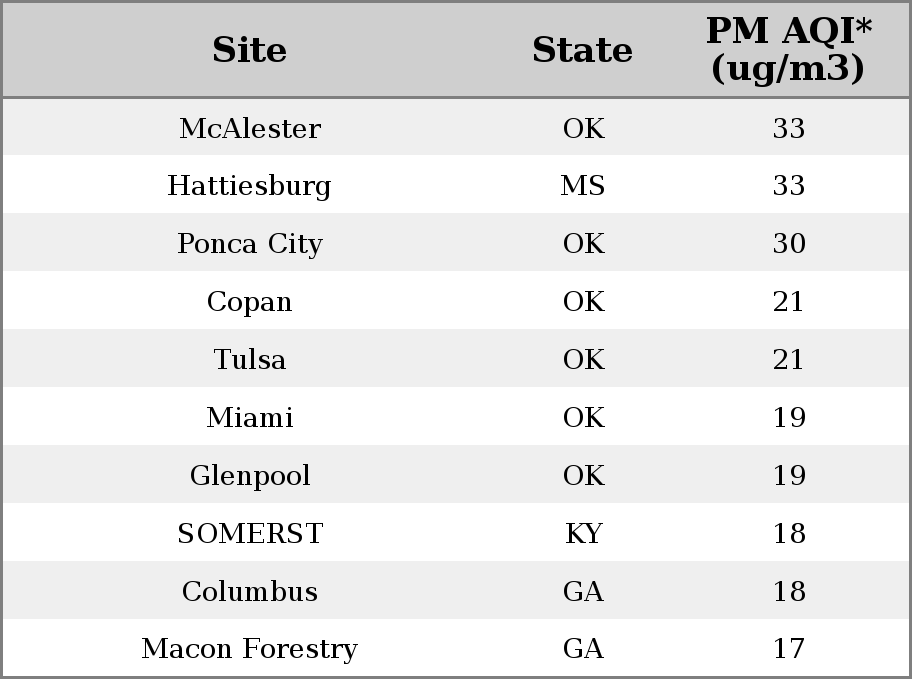
Task: Click the AQI value 30 for Ponca City
Action: 789,243
